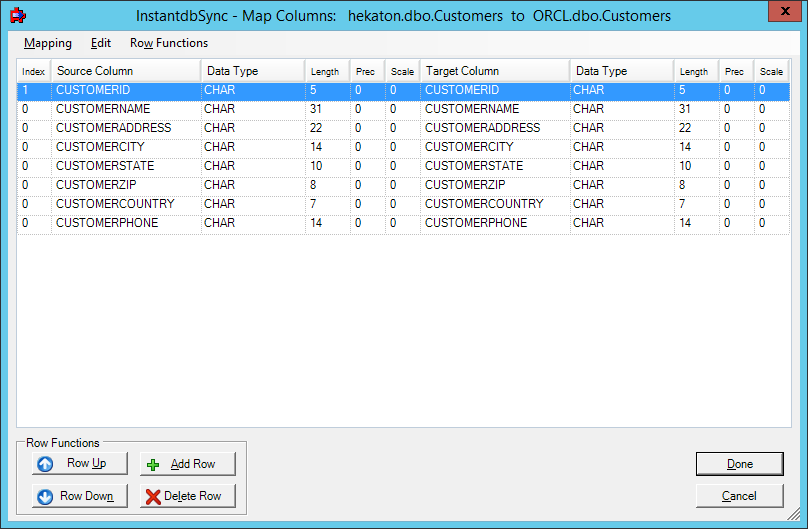808x529 pixels.
Task: Open the Row Functions menu
Action: tap(169, 43)
